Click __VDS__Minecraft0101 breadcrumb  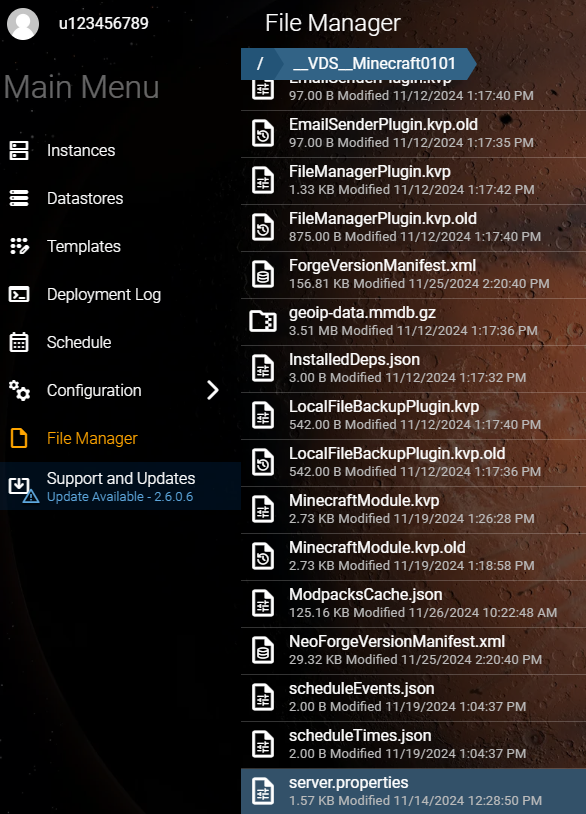coord(374,64)
